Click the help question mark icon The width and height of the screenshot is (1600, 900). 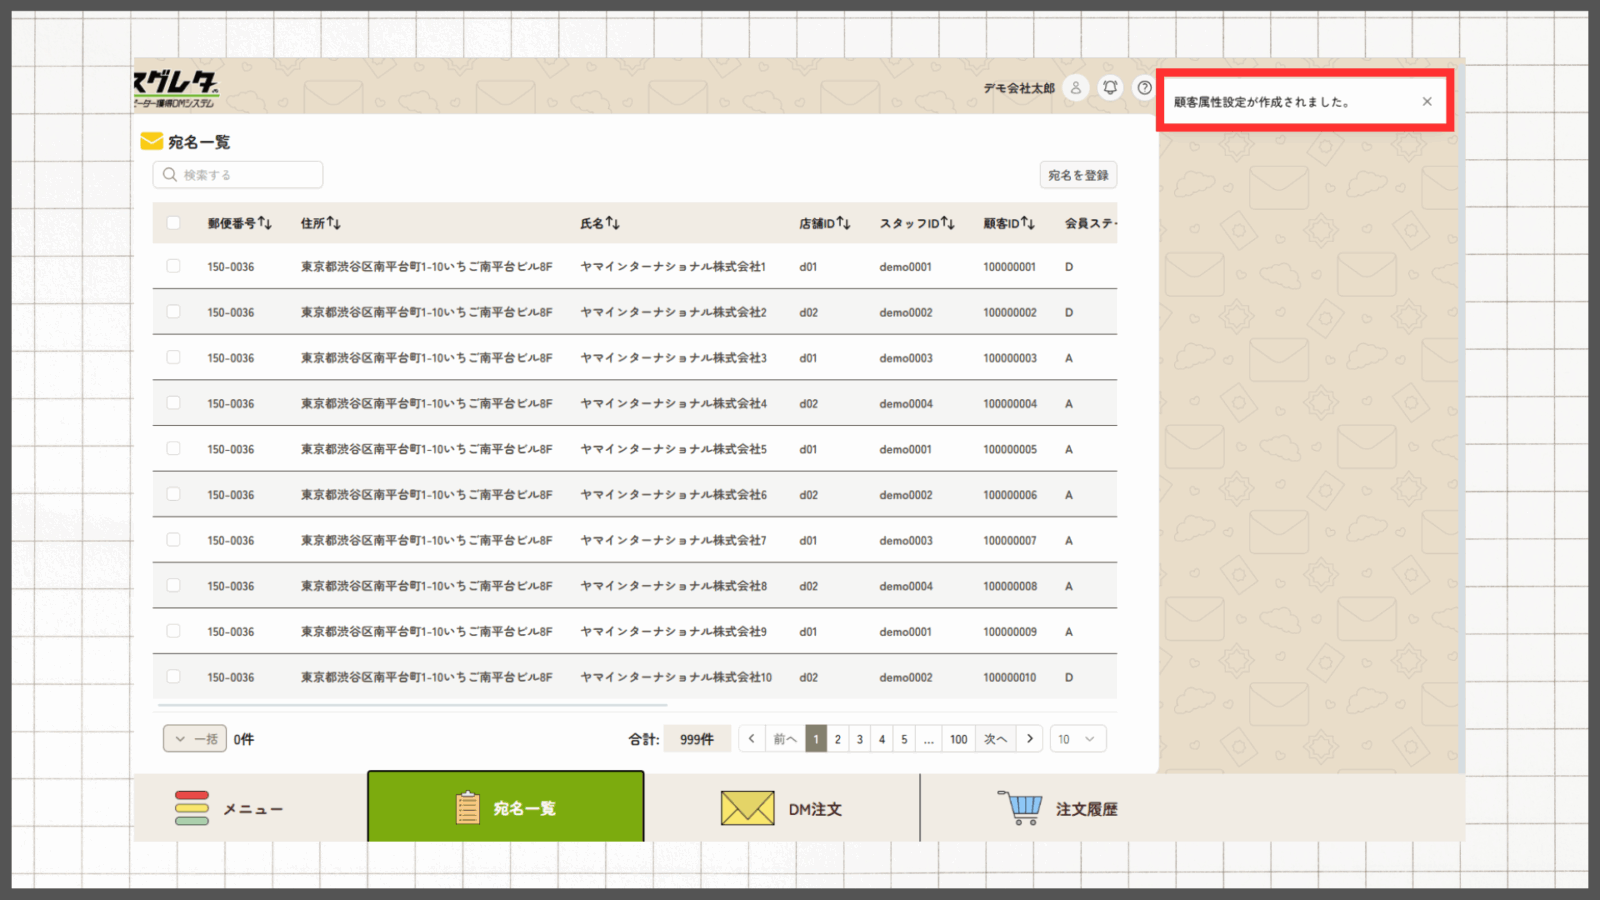pyautogui.click(x=1144, y=88)
